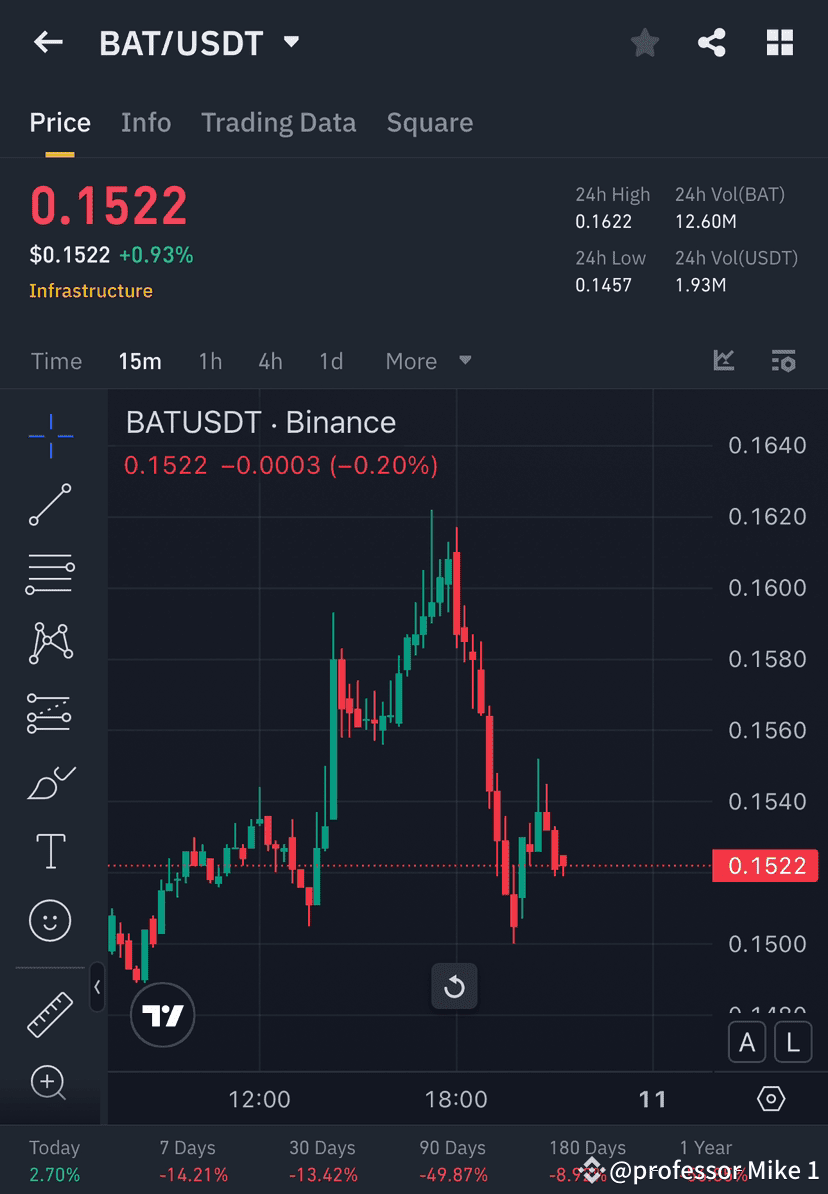Open the More timeframes dropdown
Viewport: 828px width, 1194px height.
(427, 361)
